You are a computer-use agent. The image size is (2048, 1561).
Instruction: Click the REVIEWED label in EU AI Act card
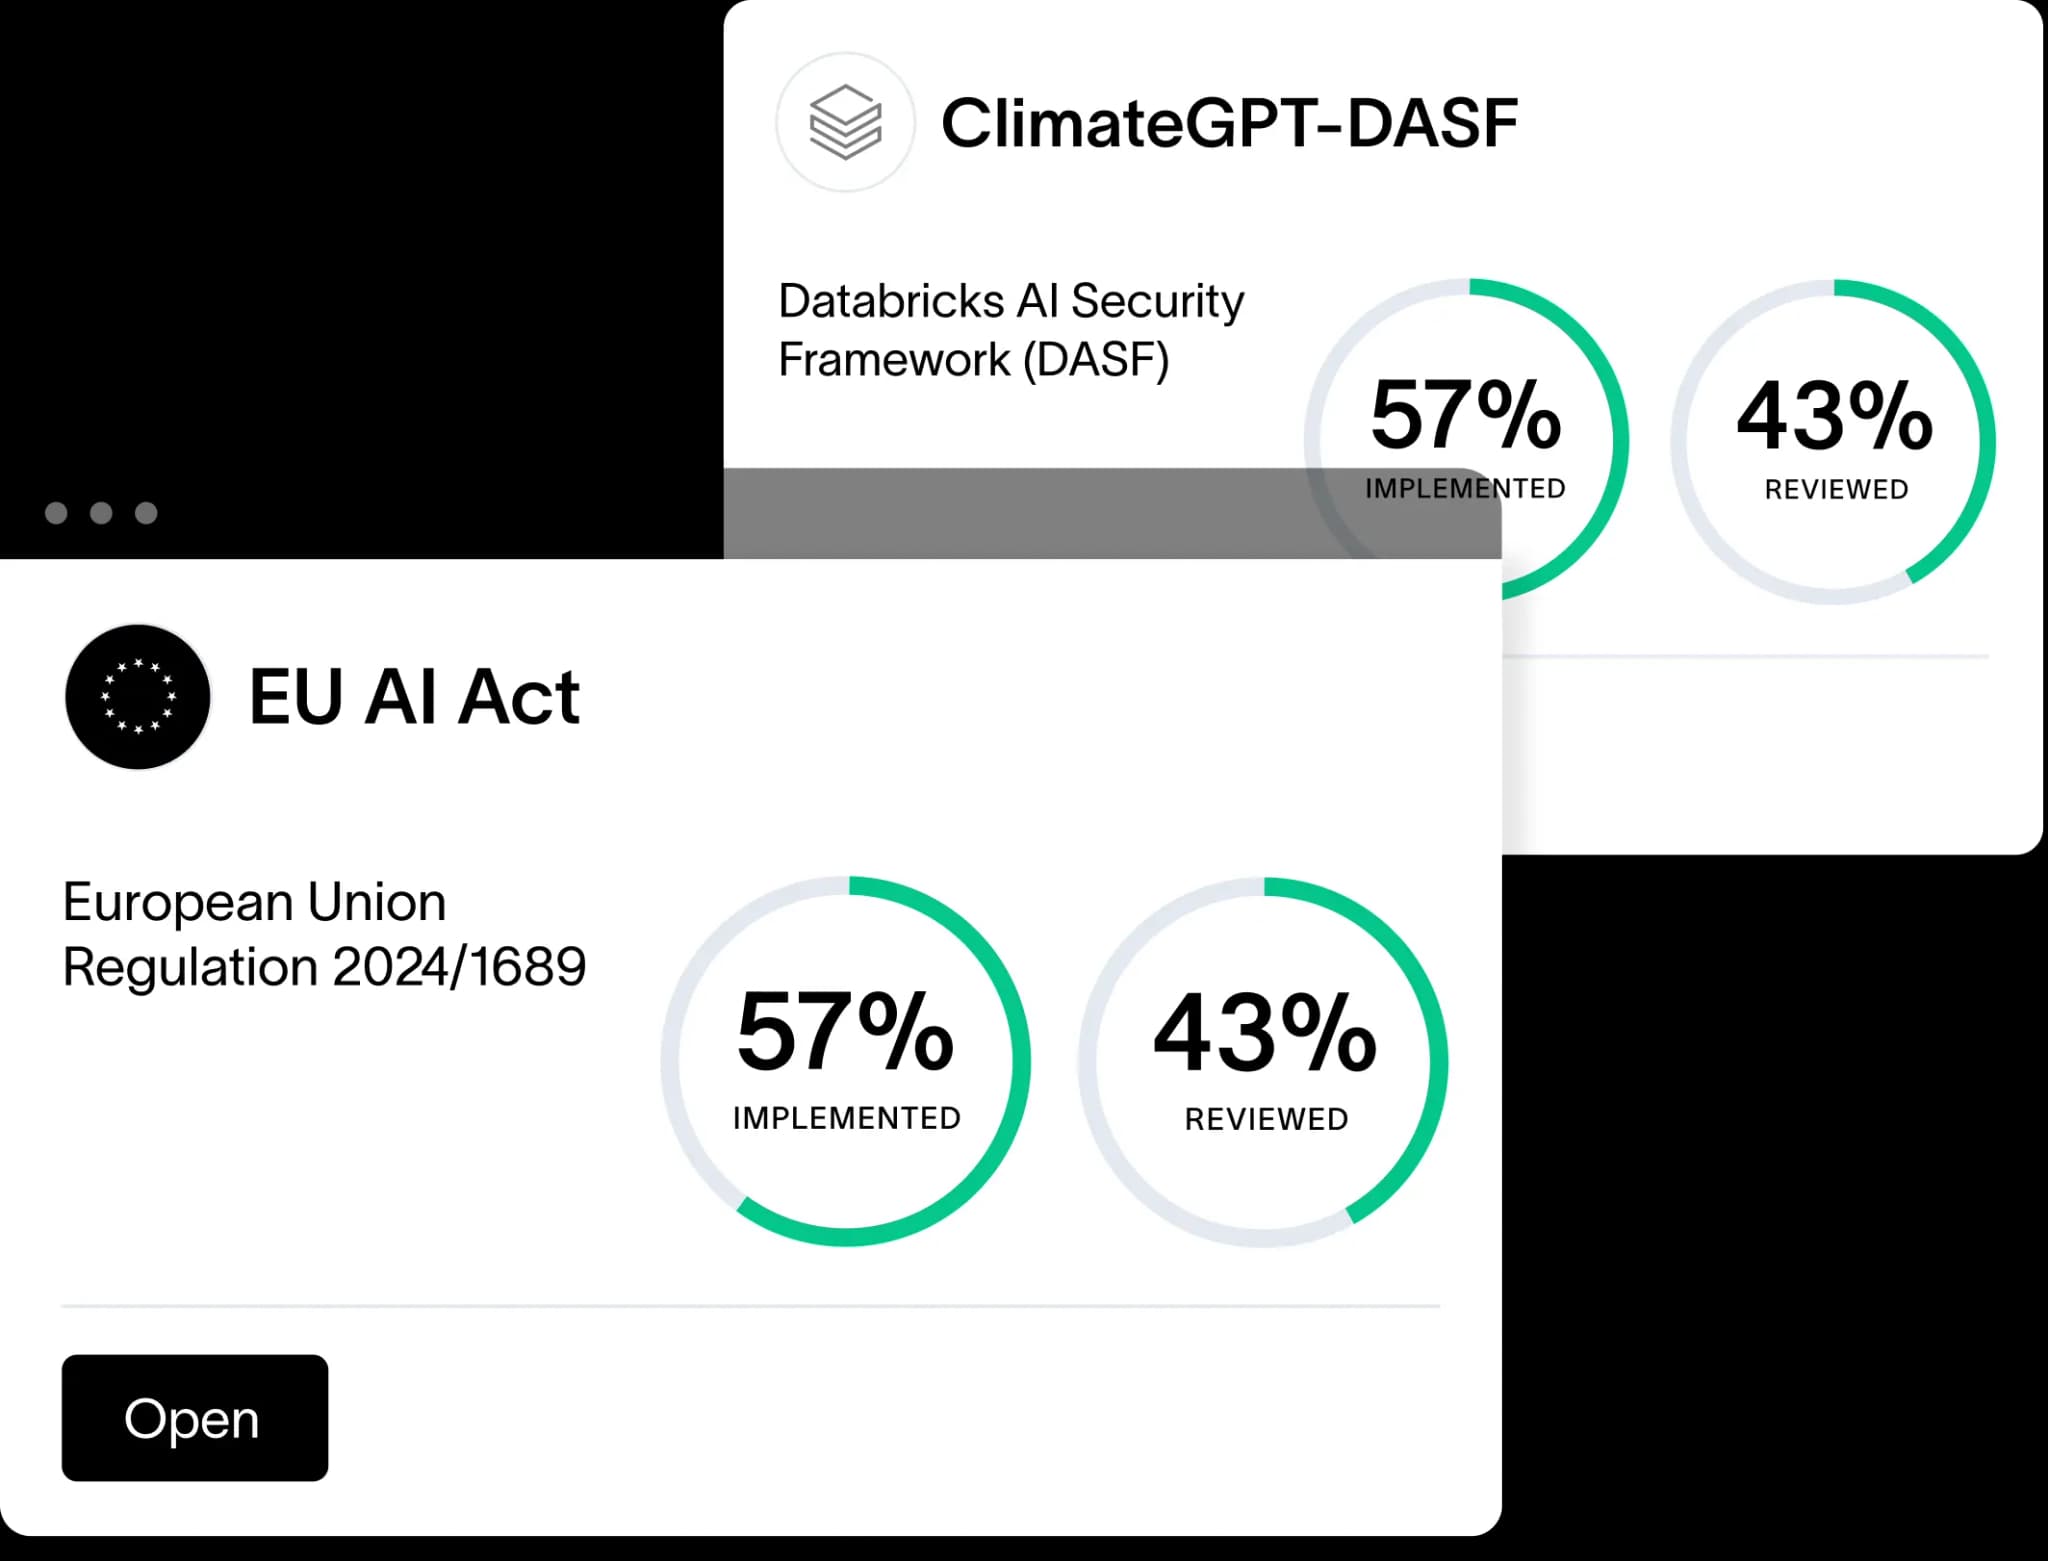coord(1266,1119)
